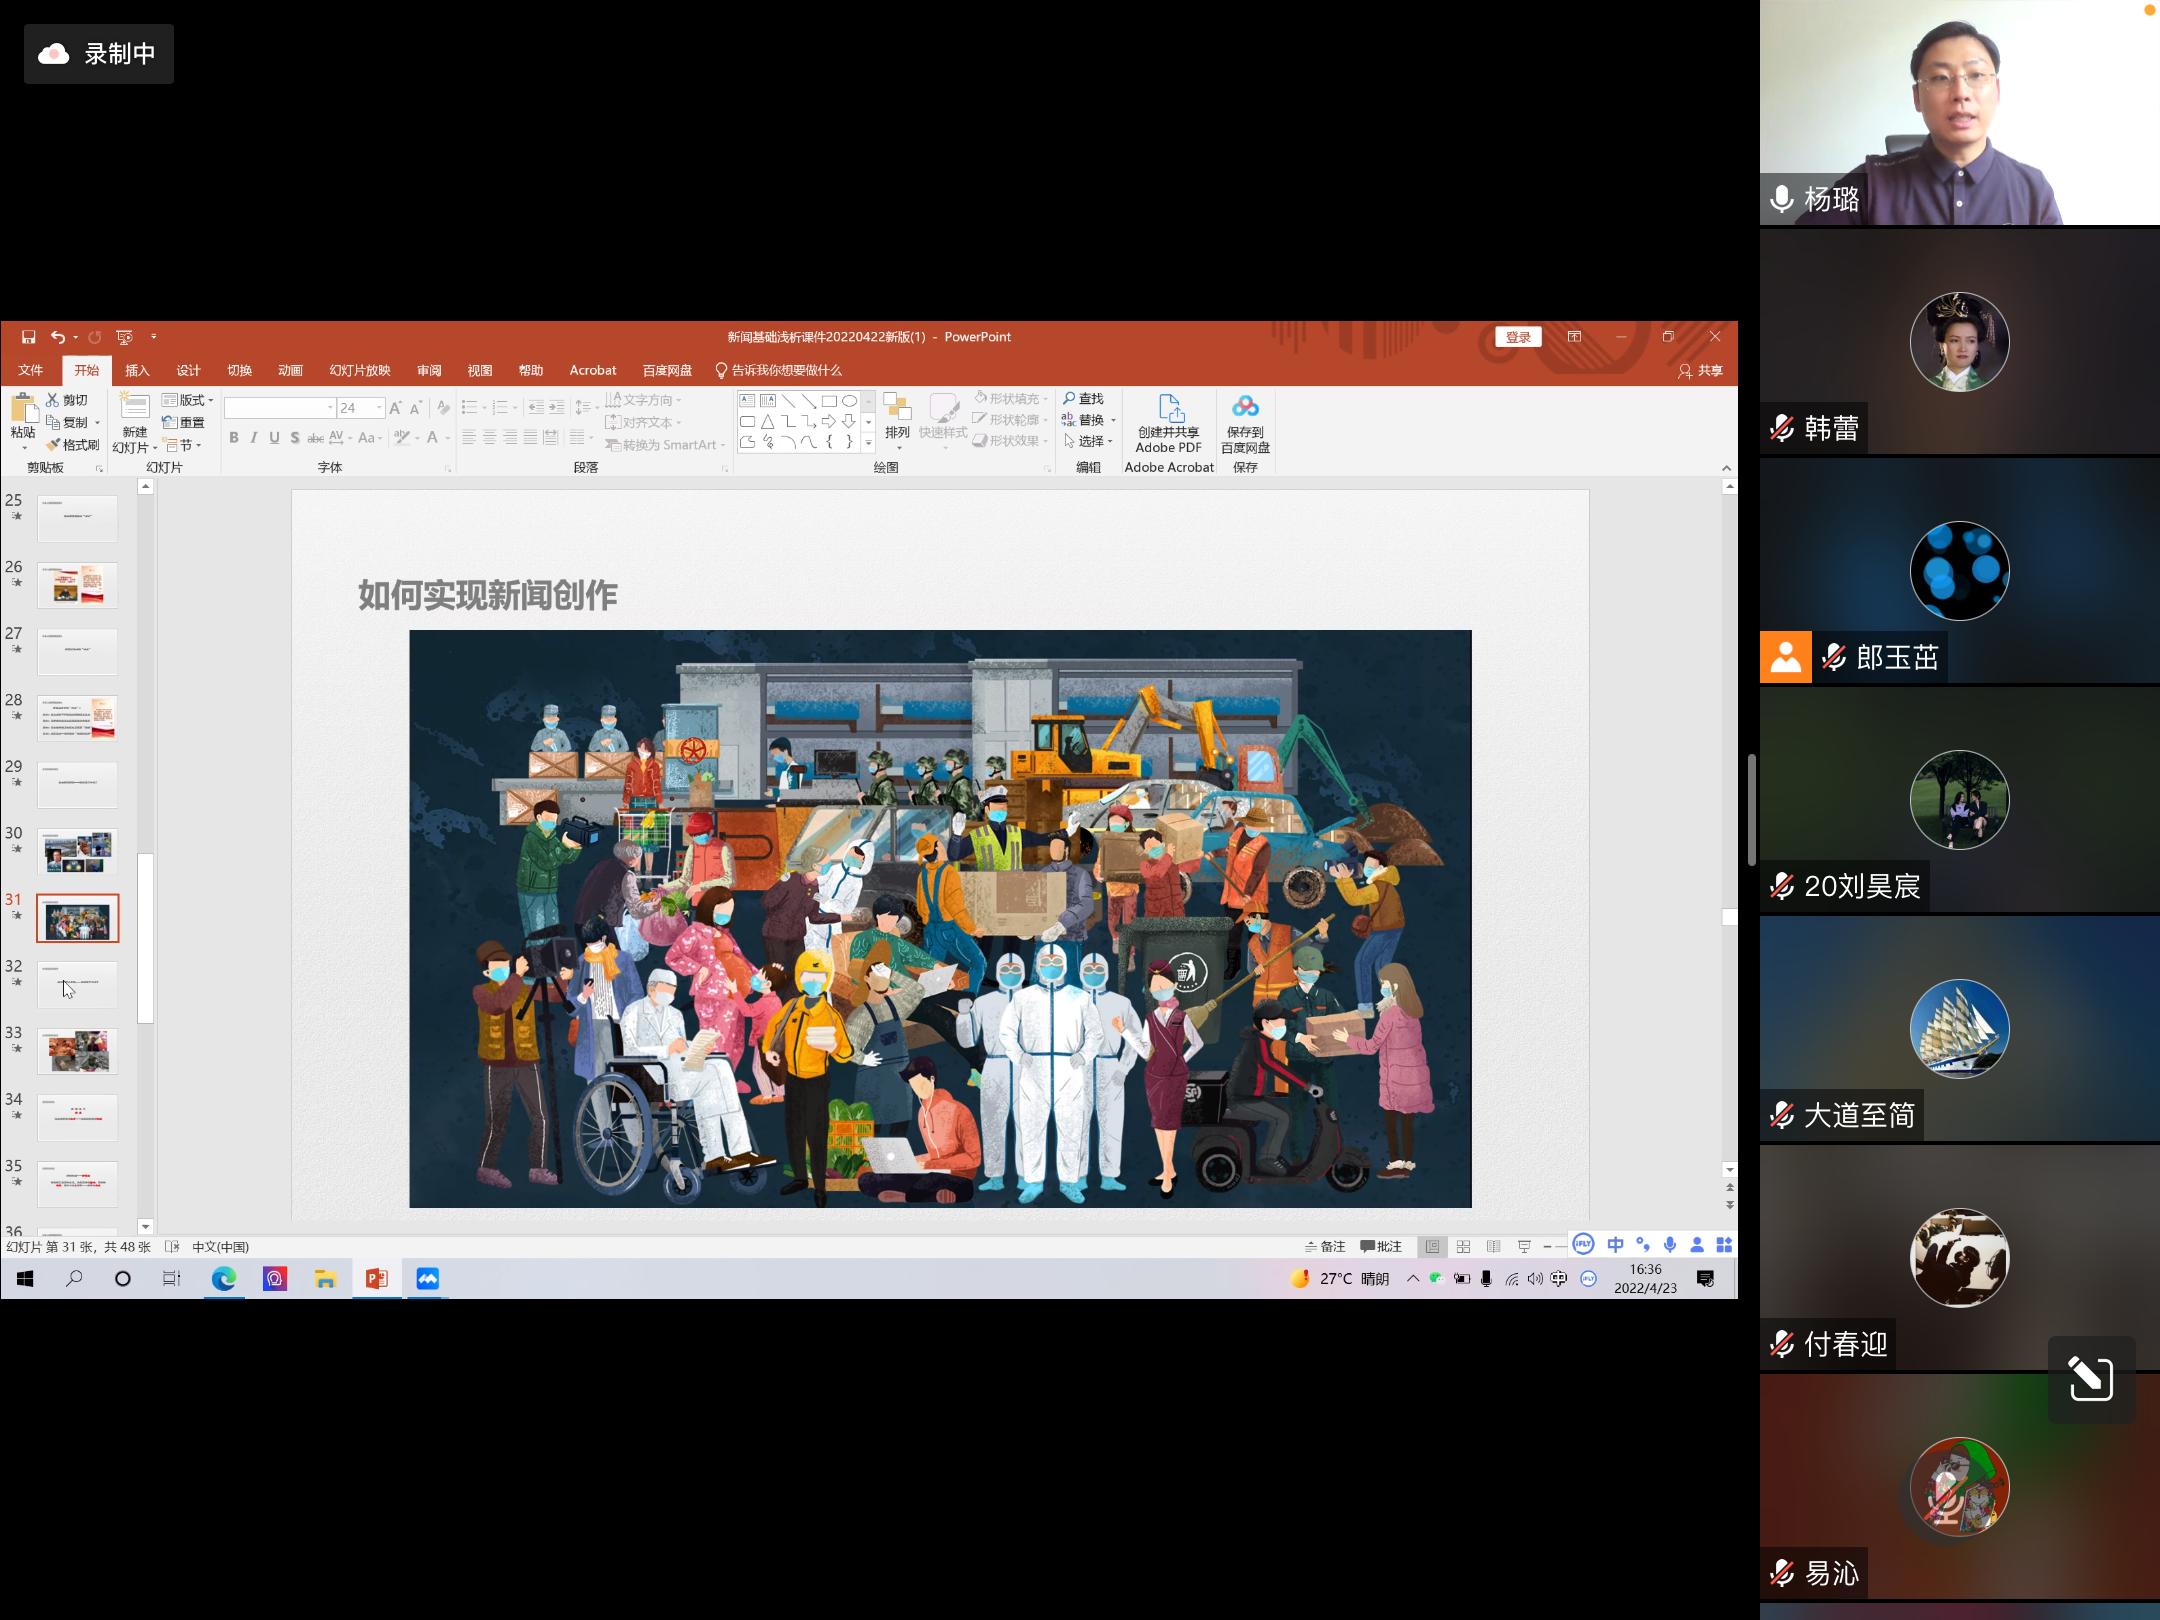The image size is (2160, 1620).
Task: Toggle Italic formatting in font group
Action: tap(254, 438)
